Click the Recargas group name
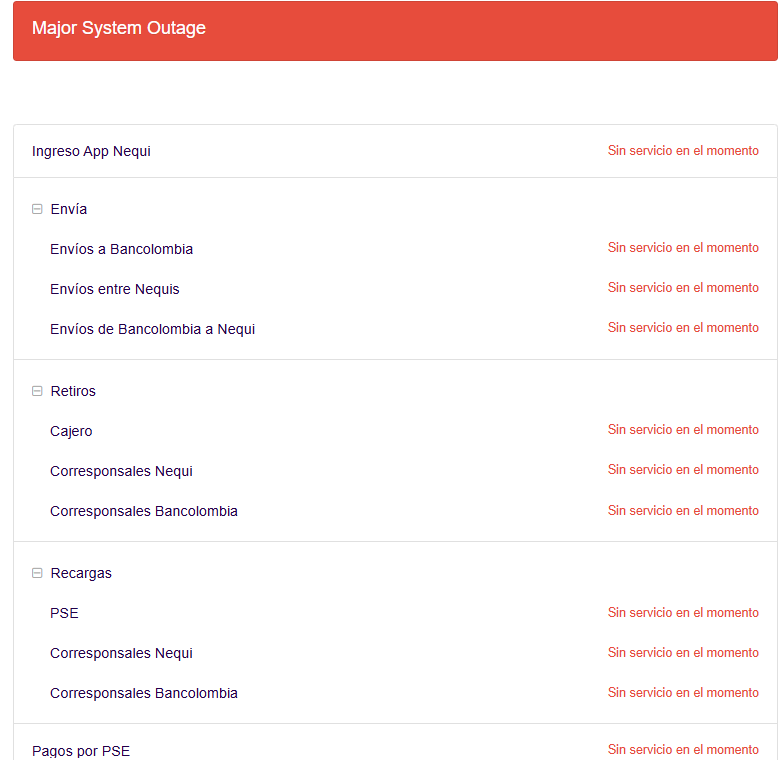This screenshot has height=760, width=780. click(x=81, y=573)
